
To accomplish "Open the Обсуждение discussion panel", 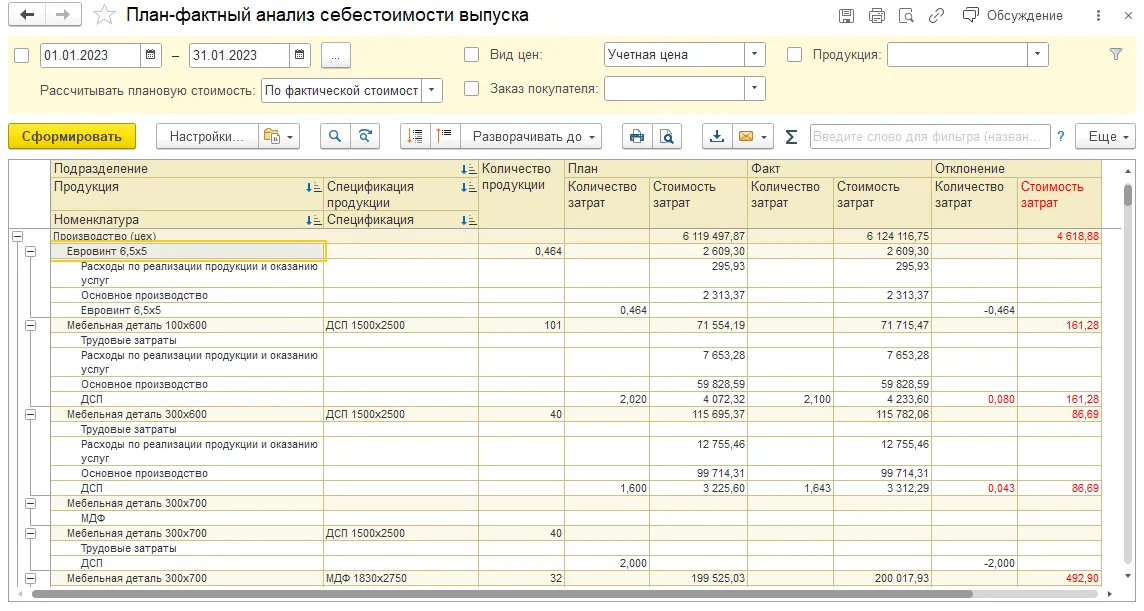I will point(1013,16).
